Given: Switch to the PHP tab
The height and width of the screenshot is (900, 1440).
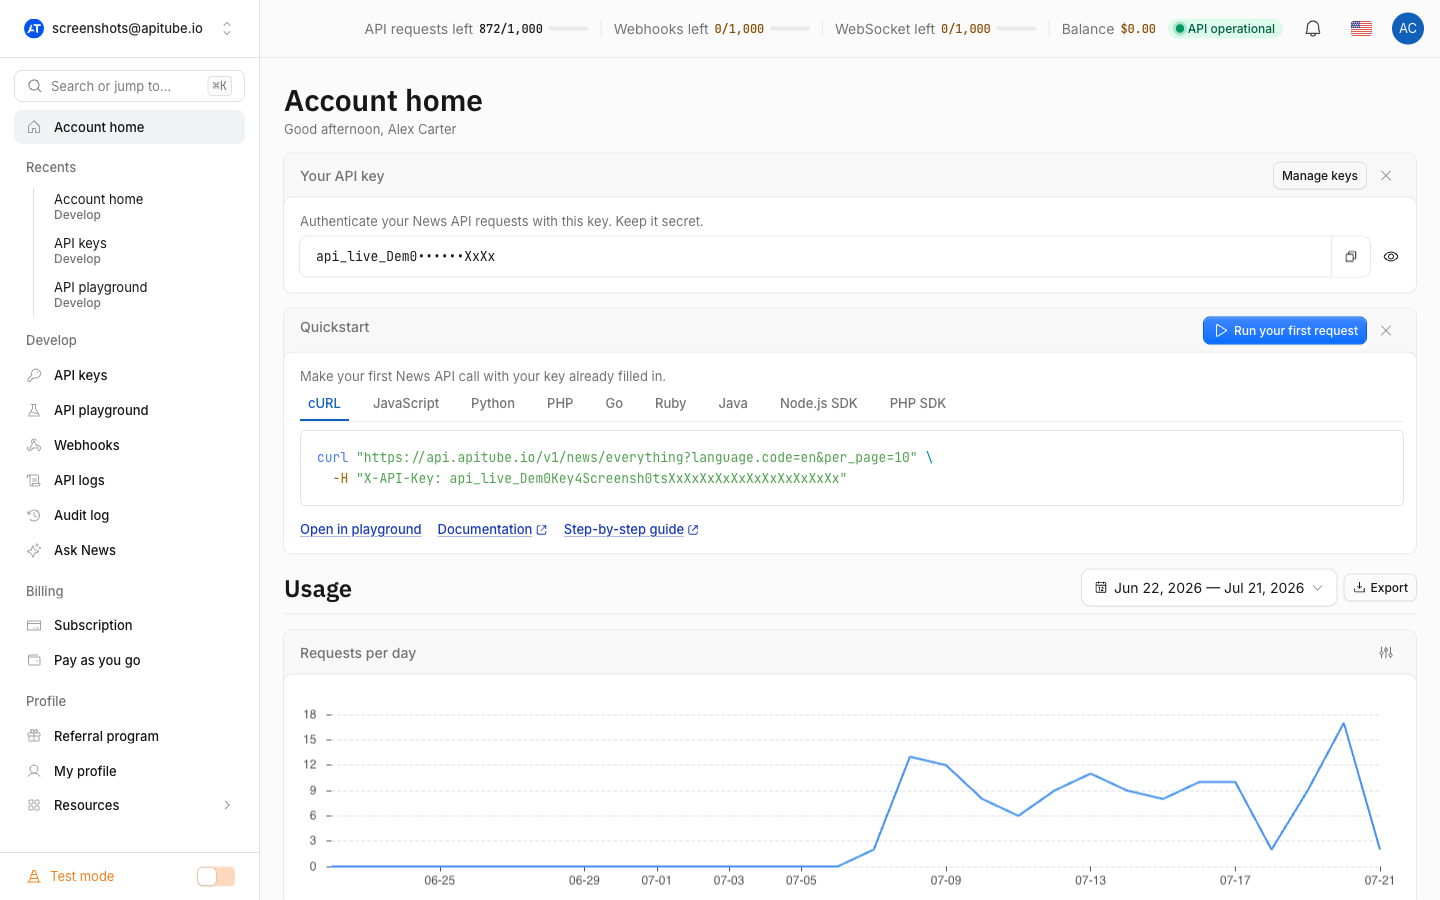Looking at the screenshot, I should (560, 403).
